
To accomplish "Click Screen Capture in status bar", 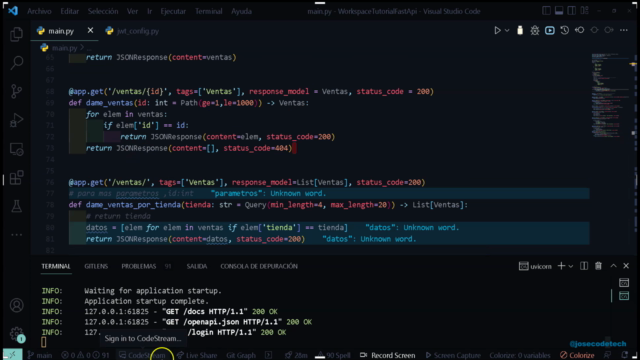I will point(453,355).
